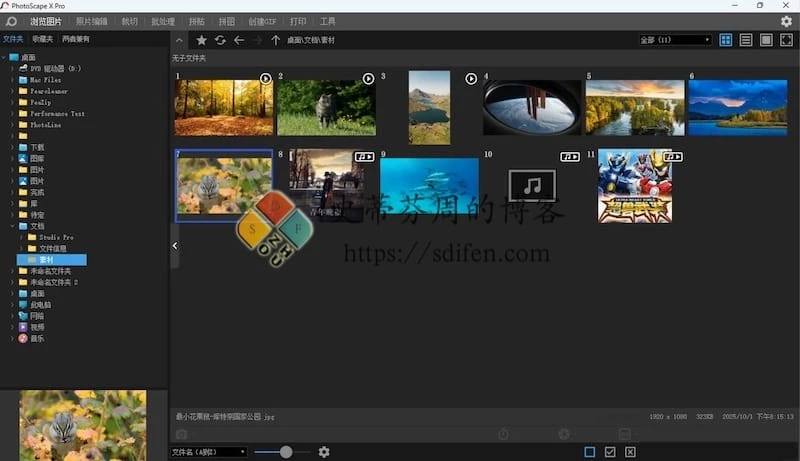Image resolution: width=800 pixels, height=461 pixels.
Task: Click the play icon on thumbnail 3
Action: [x=471, y=79]
